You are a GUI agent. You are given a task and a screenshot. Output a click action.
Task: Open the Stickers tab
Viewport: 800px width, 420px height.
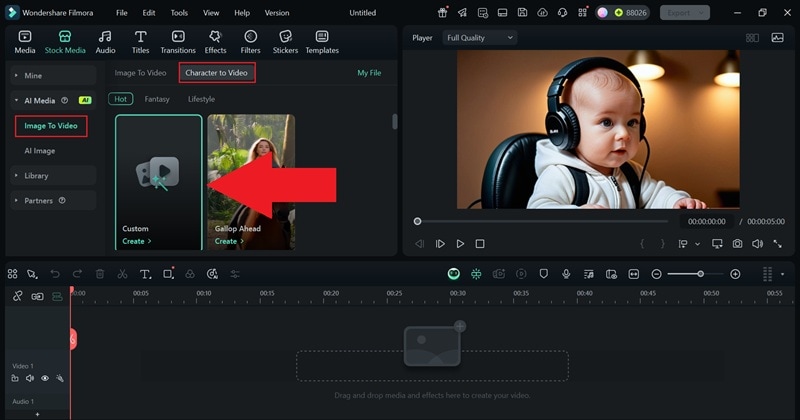285,42
